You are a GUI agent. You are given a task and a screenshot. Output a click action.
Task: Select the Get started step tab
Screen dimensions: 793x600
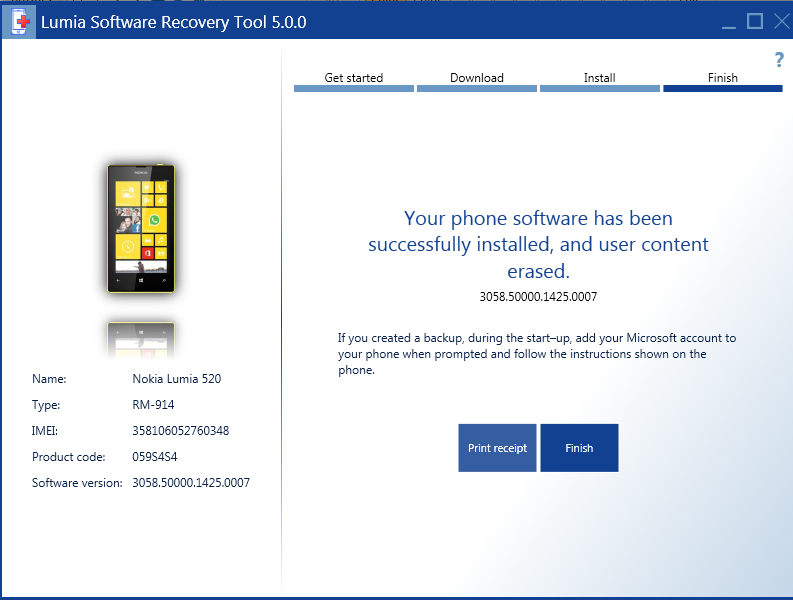coord(353,80)
